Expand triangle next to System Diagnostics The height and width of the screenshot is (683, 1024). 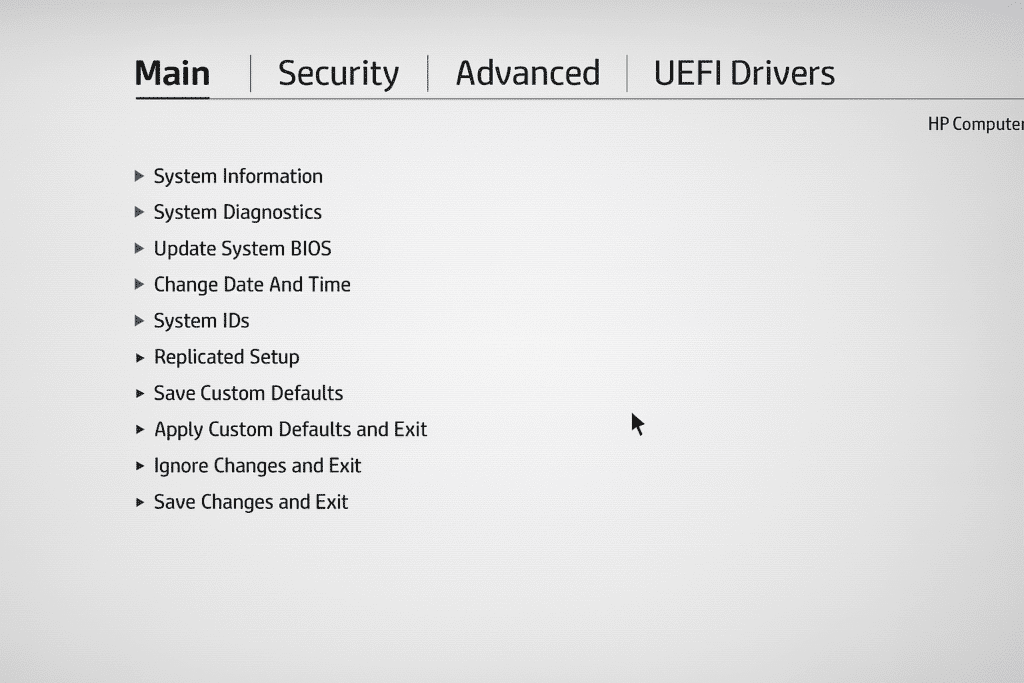tap(140, 212)
